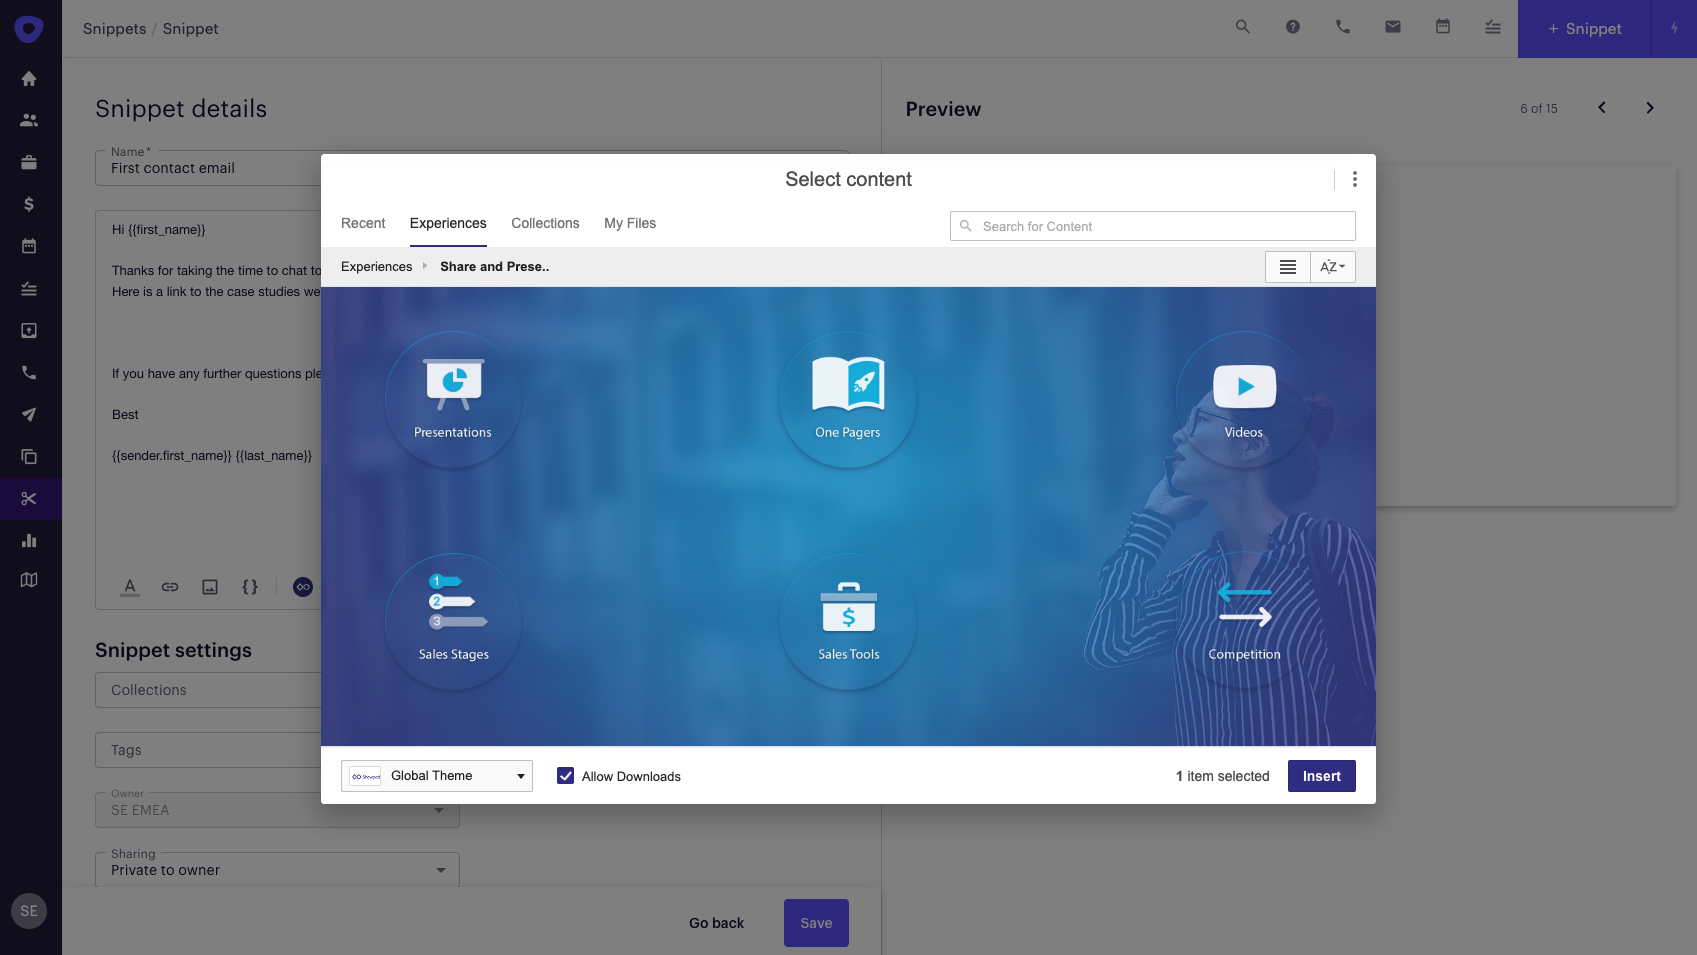Click the Go back button
The width and height of the screenshot is (1697, 955).
[716, 923]
